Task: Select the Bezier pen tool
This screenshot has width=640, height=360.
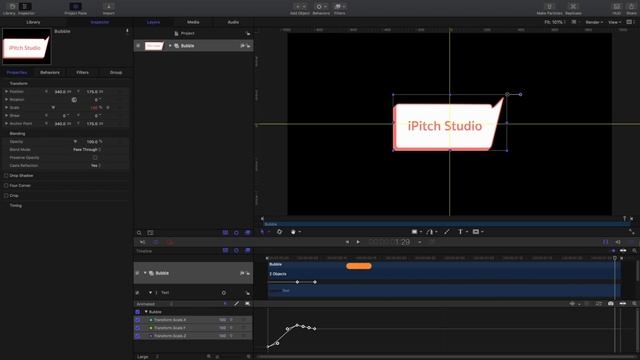Action: pyautogui.click(x=430, y=232)
